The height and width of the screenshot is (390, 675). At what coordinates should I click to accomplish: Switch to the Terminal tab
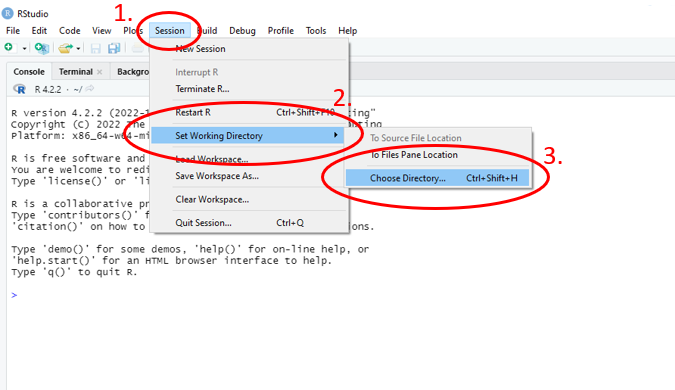point(76,72)
